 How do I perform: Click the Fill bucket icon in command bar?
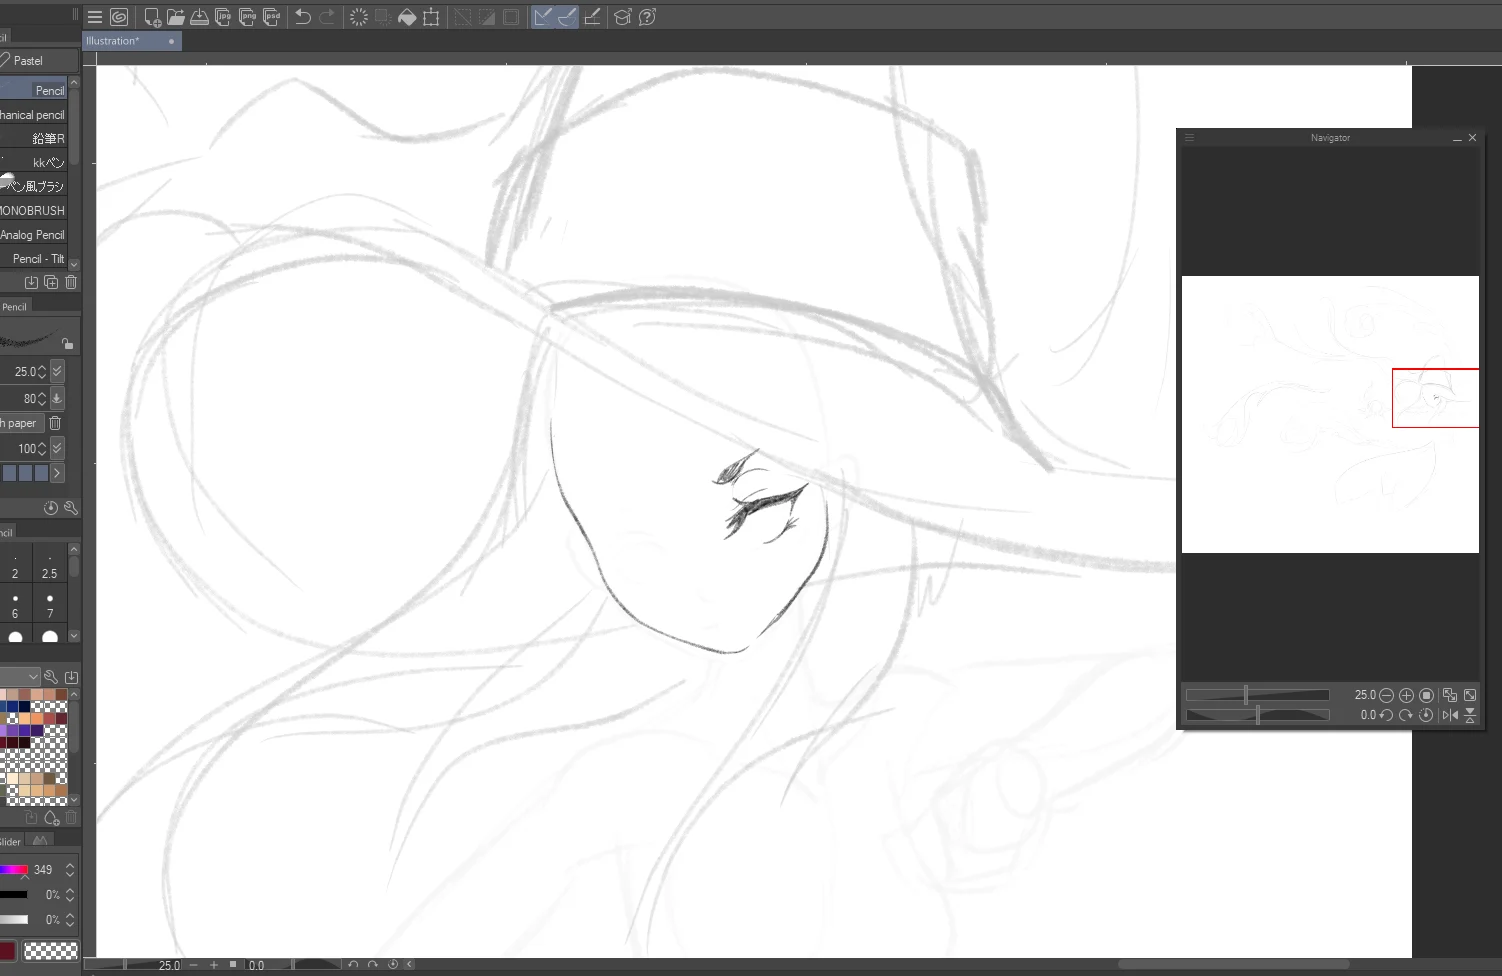(x=407, y=17)
